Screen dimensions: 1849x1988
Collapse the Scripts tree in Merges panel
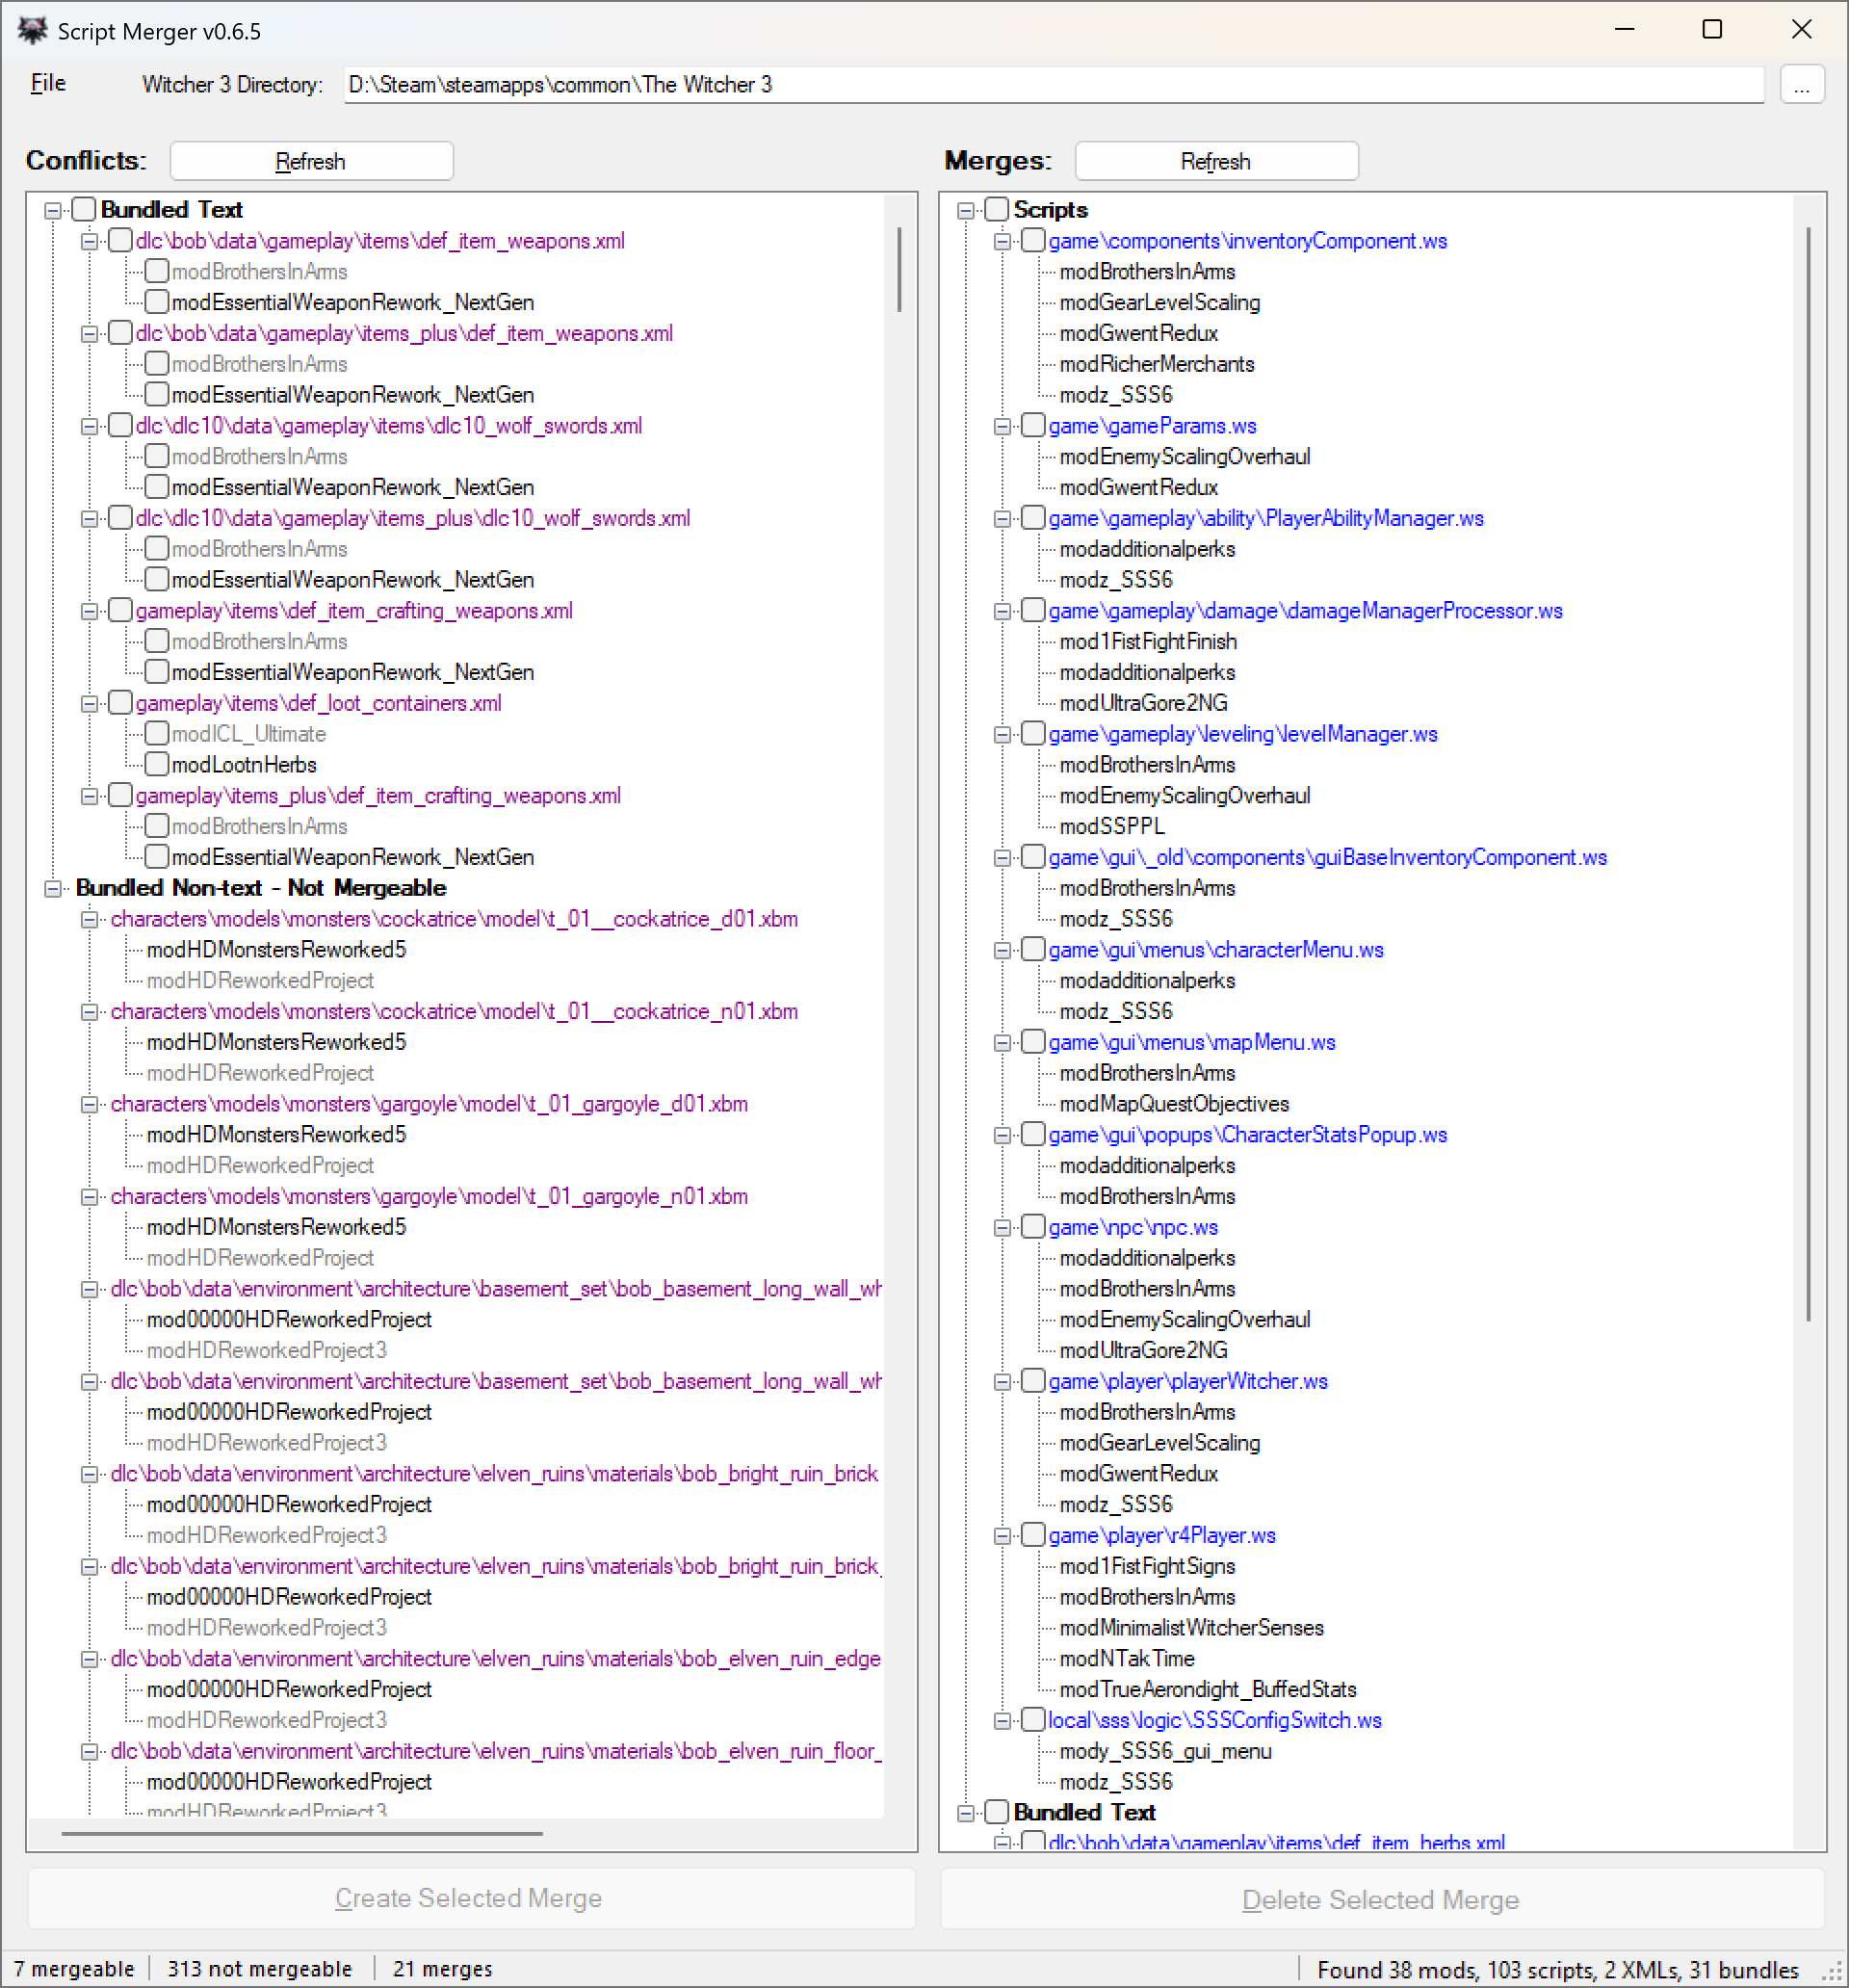(x=965, y=209)
